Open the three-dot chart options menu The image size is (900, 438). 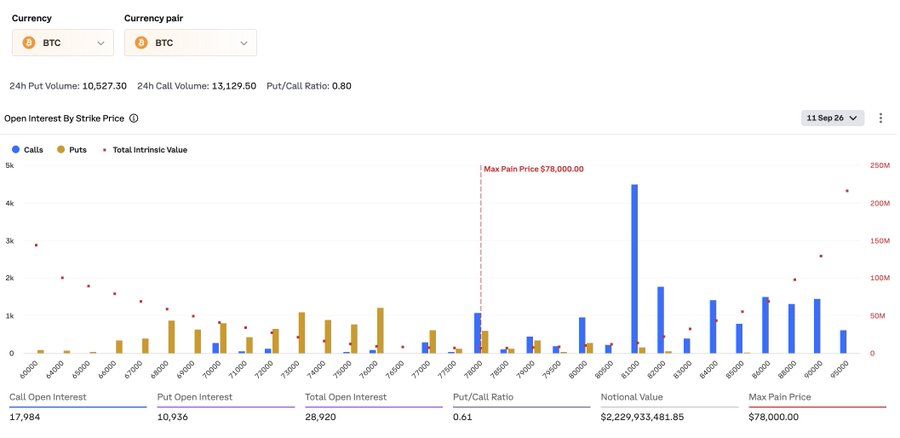coord(880,118)
